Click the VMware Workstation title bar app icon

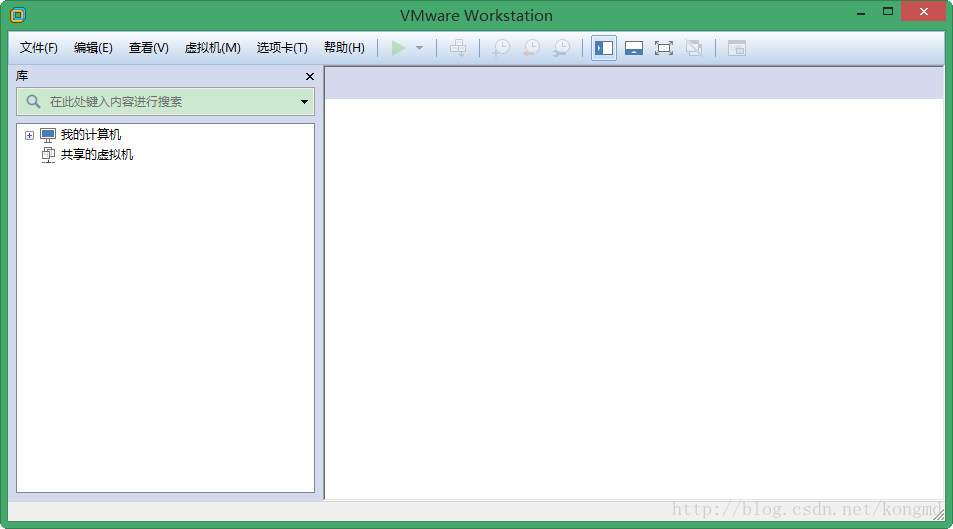click(18, 15)
